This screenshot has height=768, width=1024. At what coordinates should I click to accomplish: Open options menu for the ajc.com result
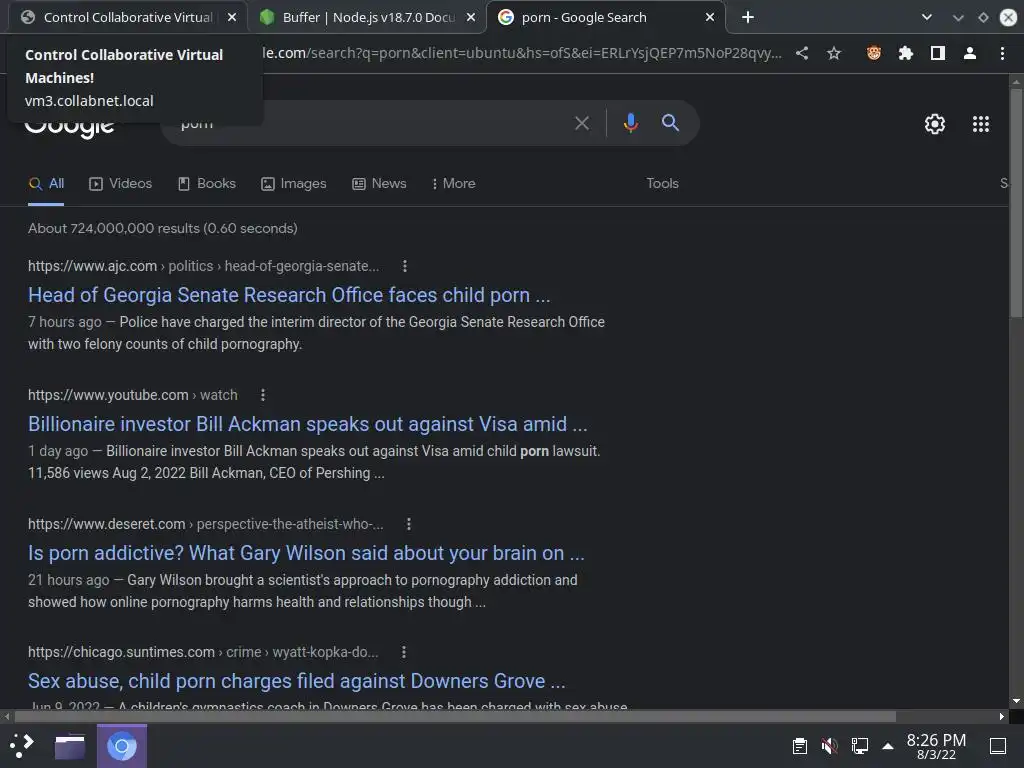[405, 266]
